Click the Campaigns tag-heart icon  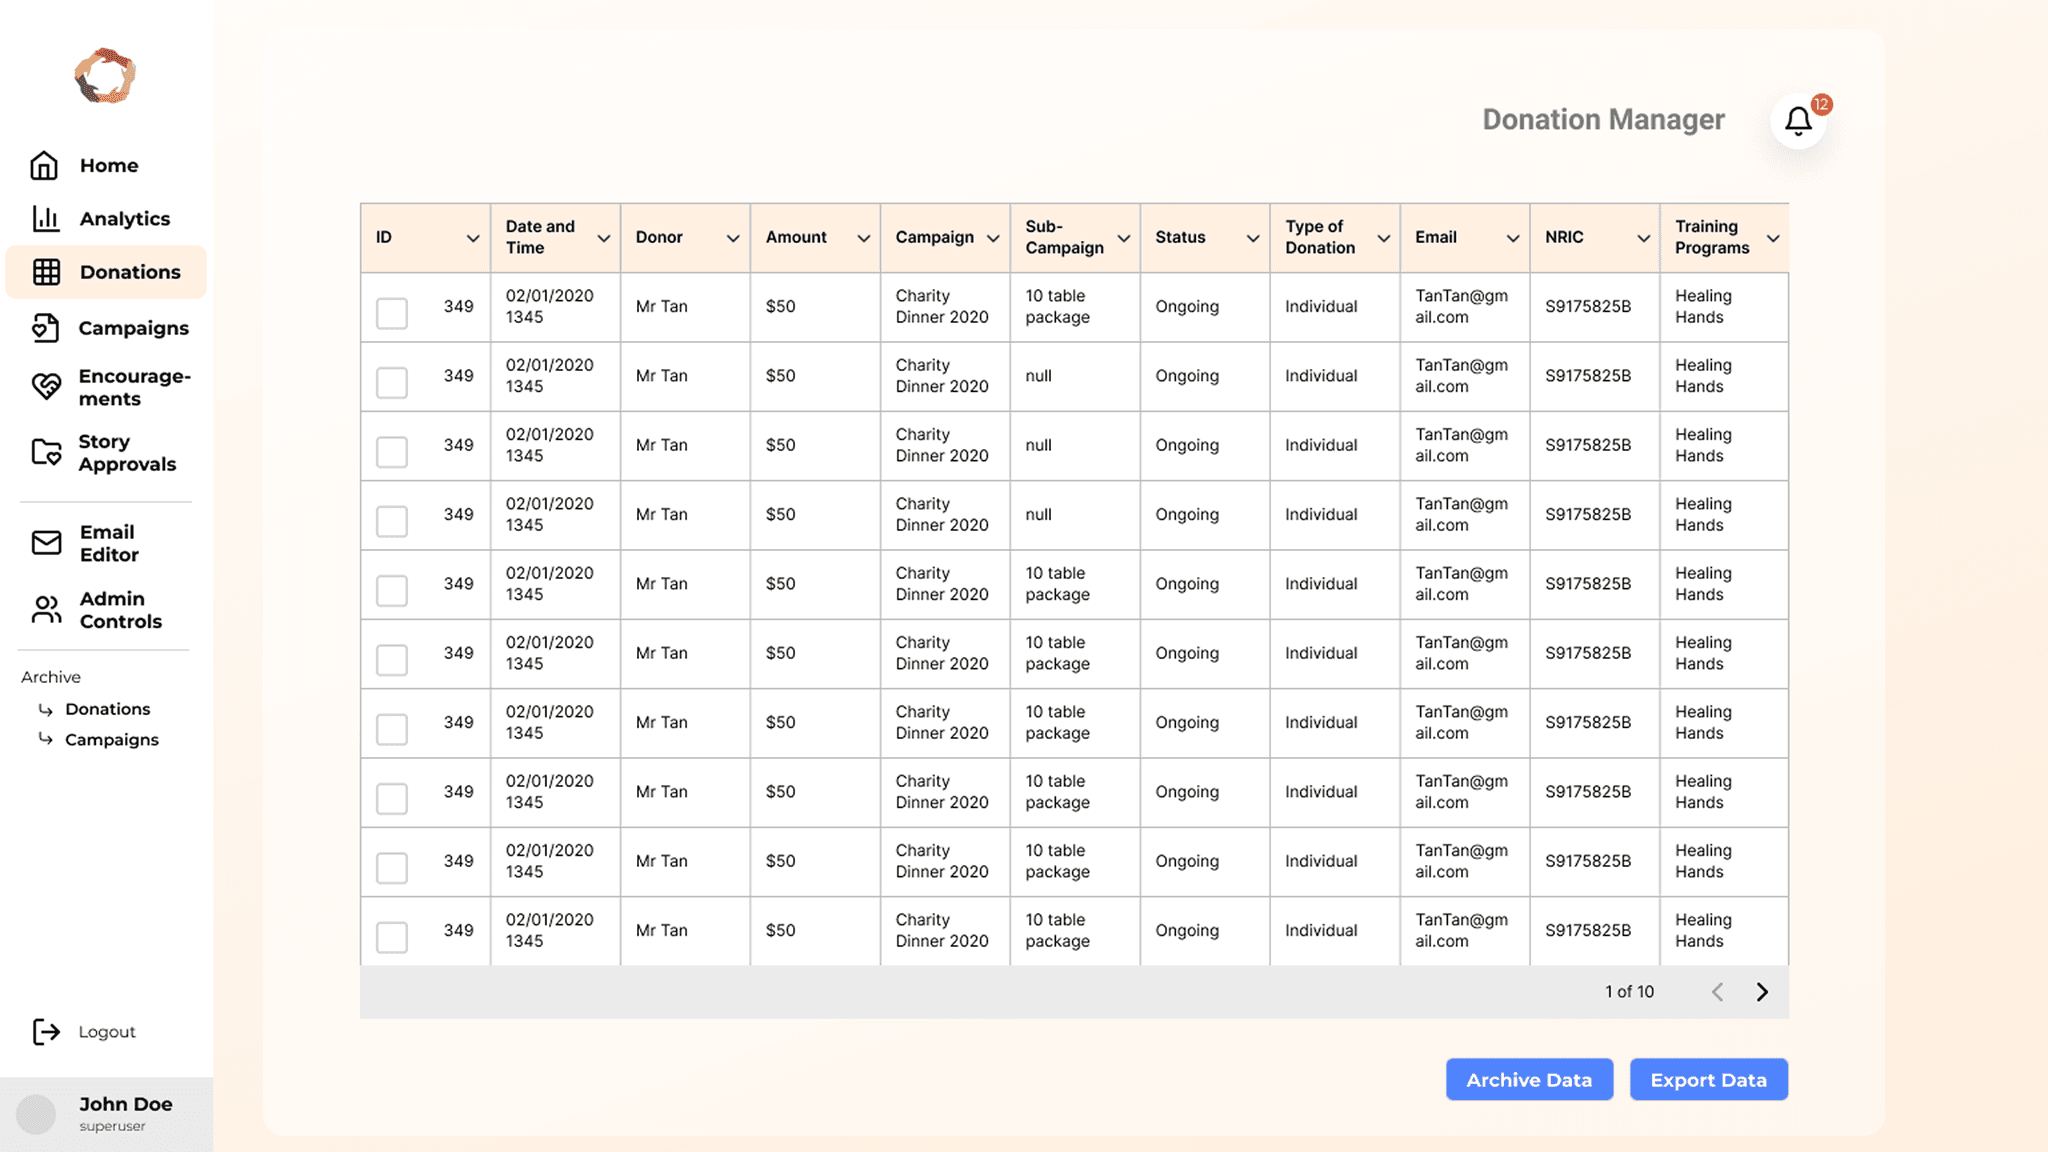(46, 328)
